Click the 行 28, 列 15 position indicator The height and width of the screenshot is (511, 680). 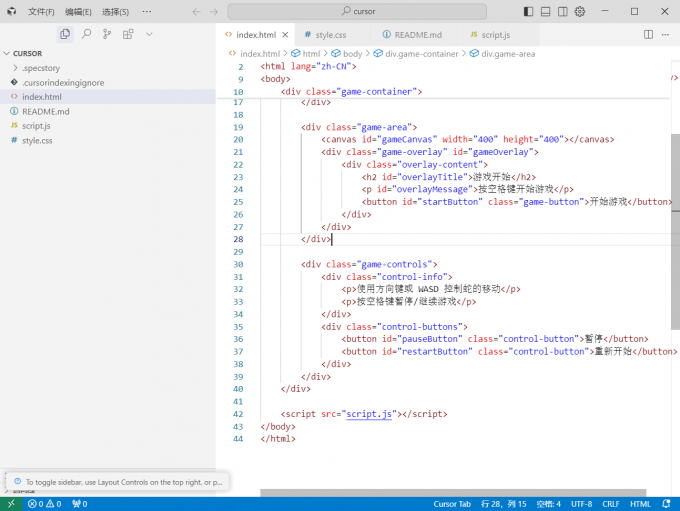(x=503, y=504)
